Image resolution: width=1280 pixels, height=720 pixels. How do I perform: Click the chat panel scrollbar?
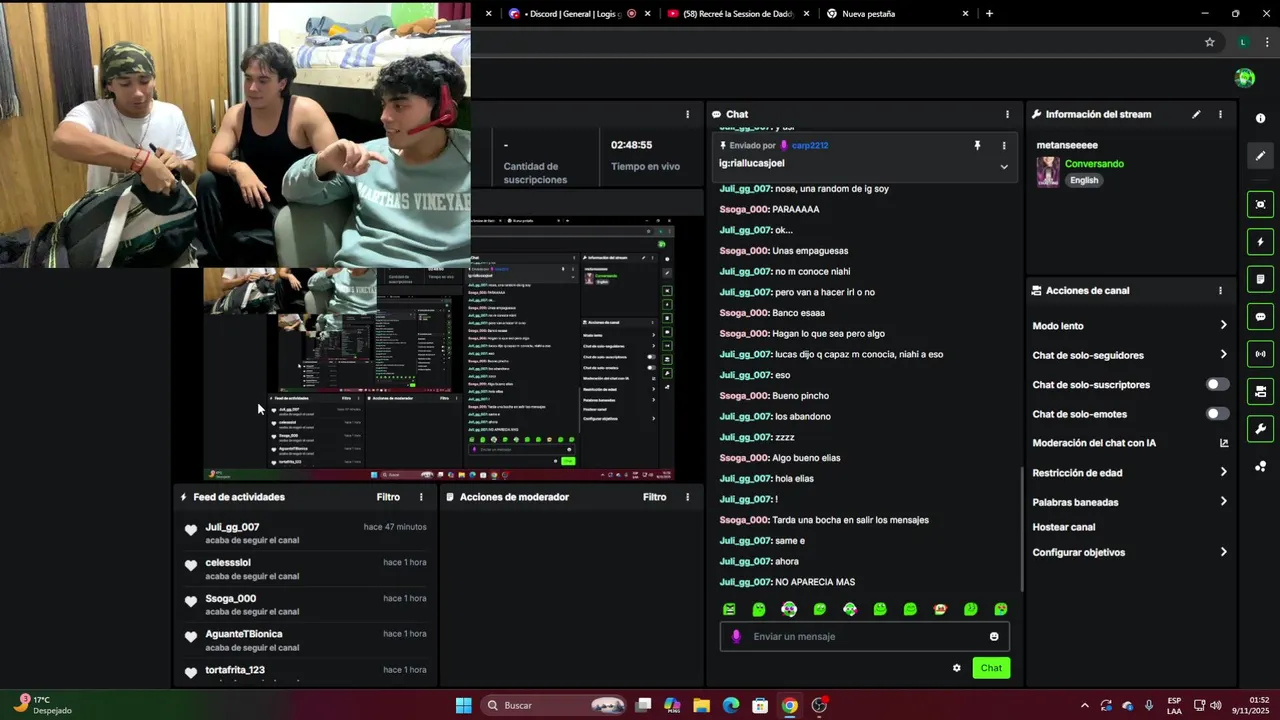[x=1021, y=530]
